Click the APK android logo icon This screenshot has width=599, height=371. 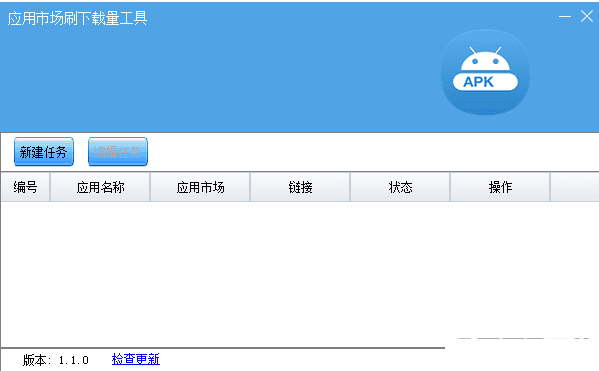485,72
